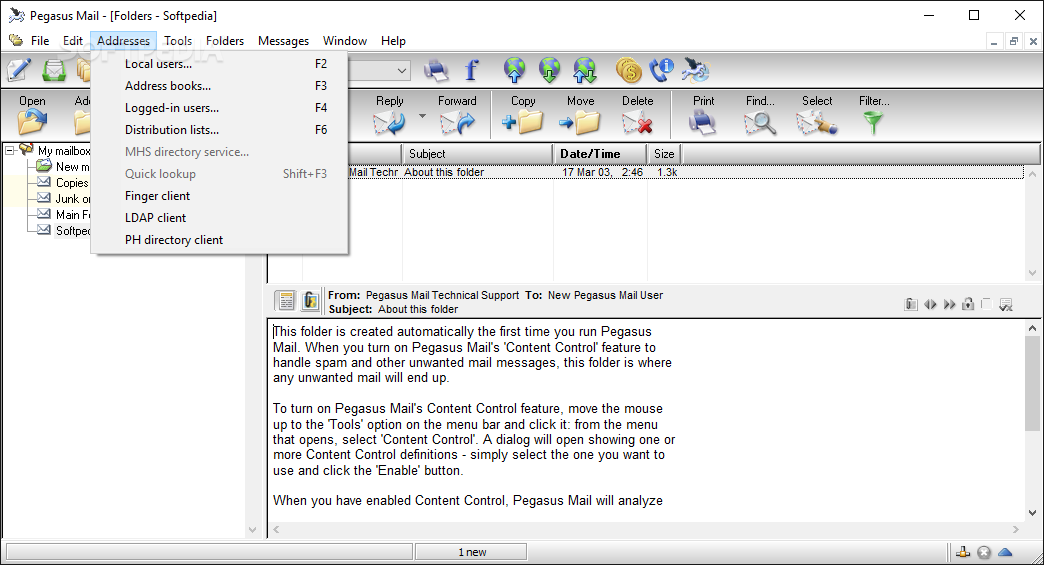Click the left-right arrows icon in preview header

[930, 304]
